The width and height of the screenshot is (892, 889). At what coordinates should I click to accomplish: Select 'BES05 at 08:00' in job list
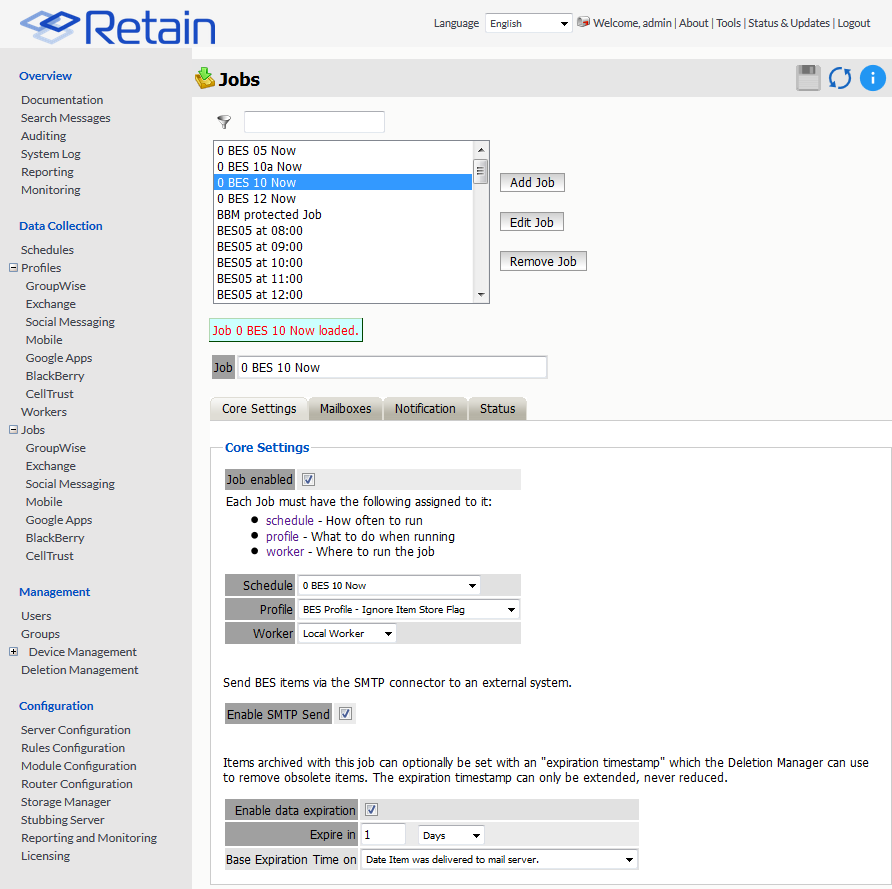pos(343,230)
